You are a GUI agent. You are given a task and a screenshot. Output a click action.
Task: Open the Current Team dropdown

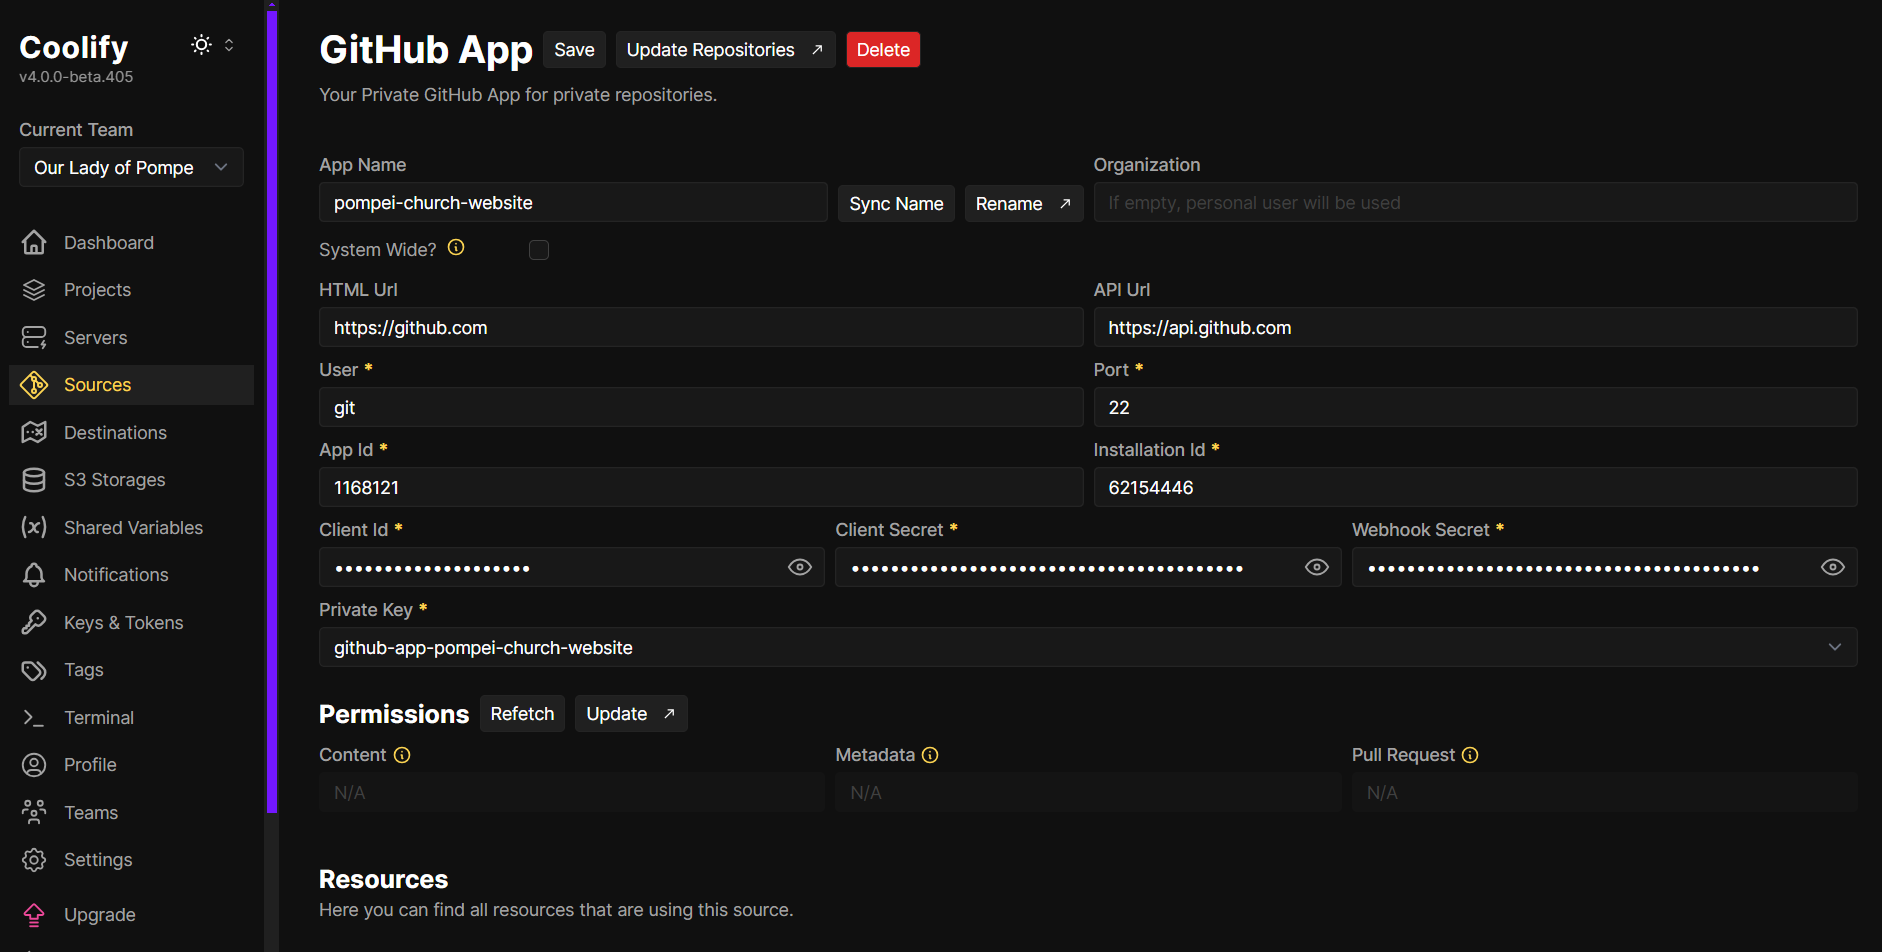coord(131,168)
